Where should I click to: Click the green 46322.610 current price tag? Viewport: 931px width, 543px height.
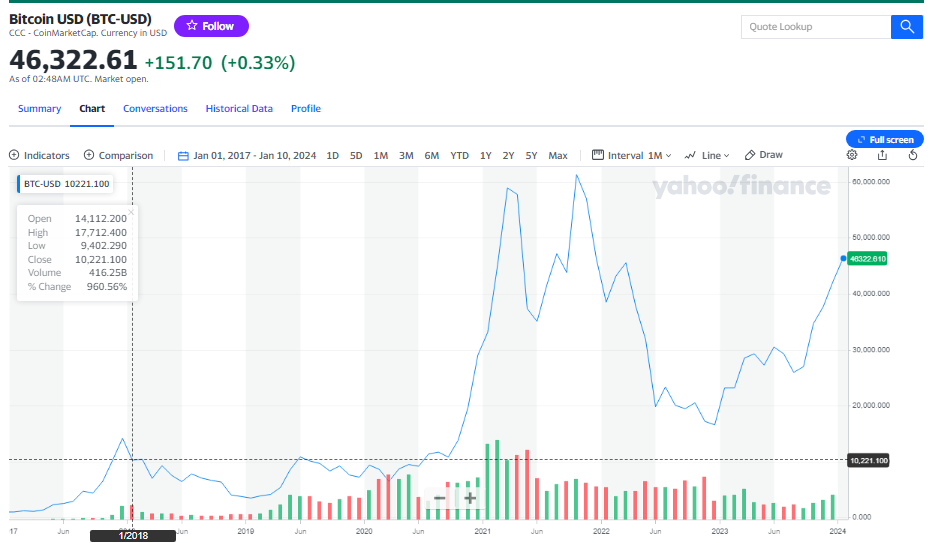click(867, 259)
